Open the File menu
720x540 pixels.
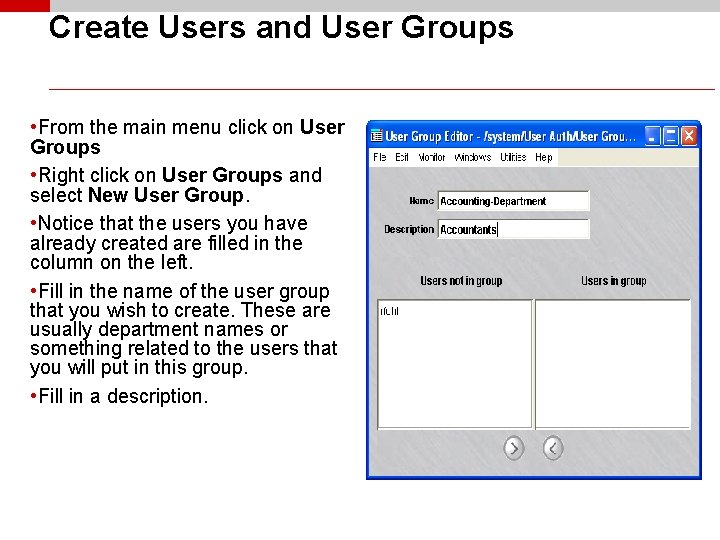(380, 158)
